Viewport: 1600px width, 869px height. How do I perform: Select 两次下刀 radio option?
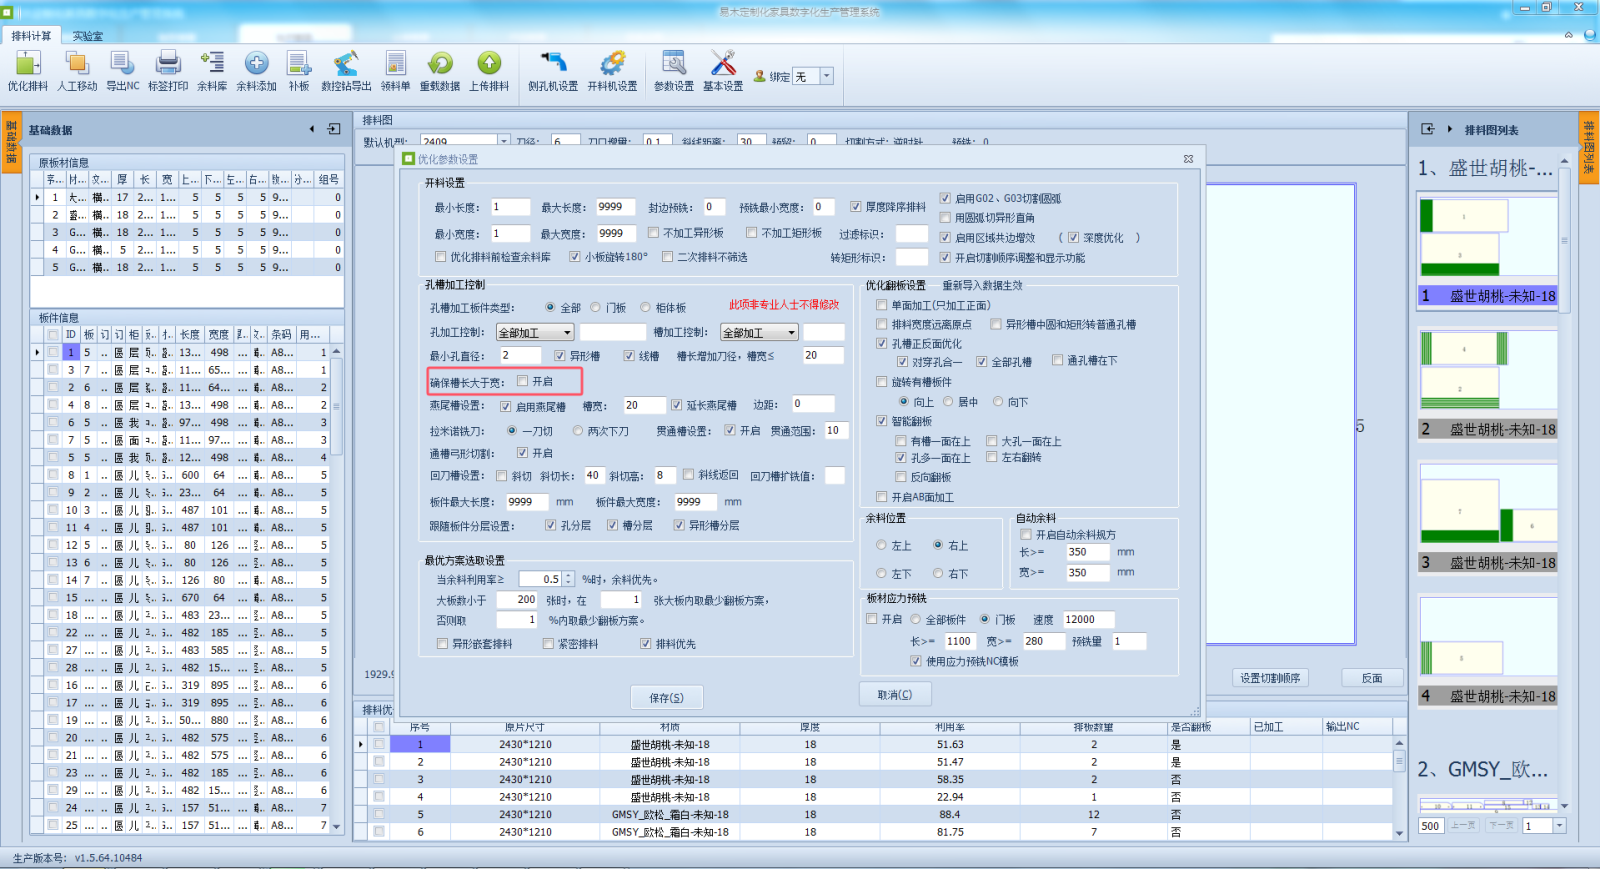pyautogui.click(x=578, y=431)
